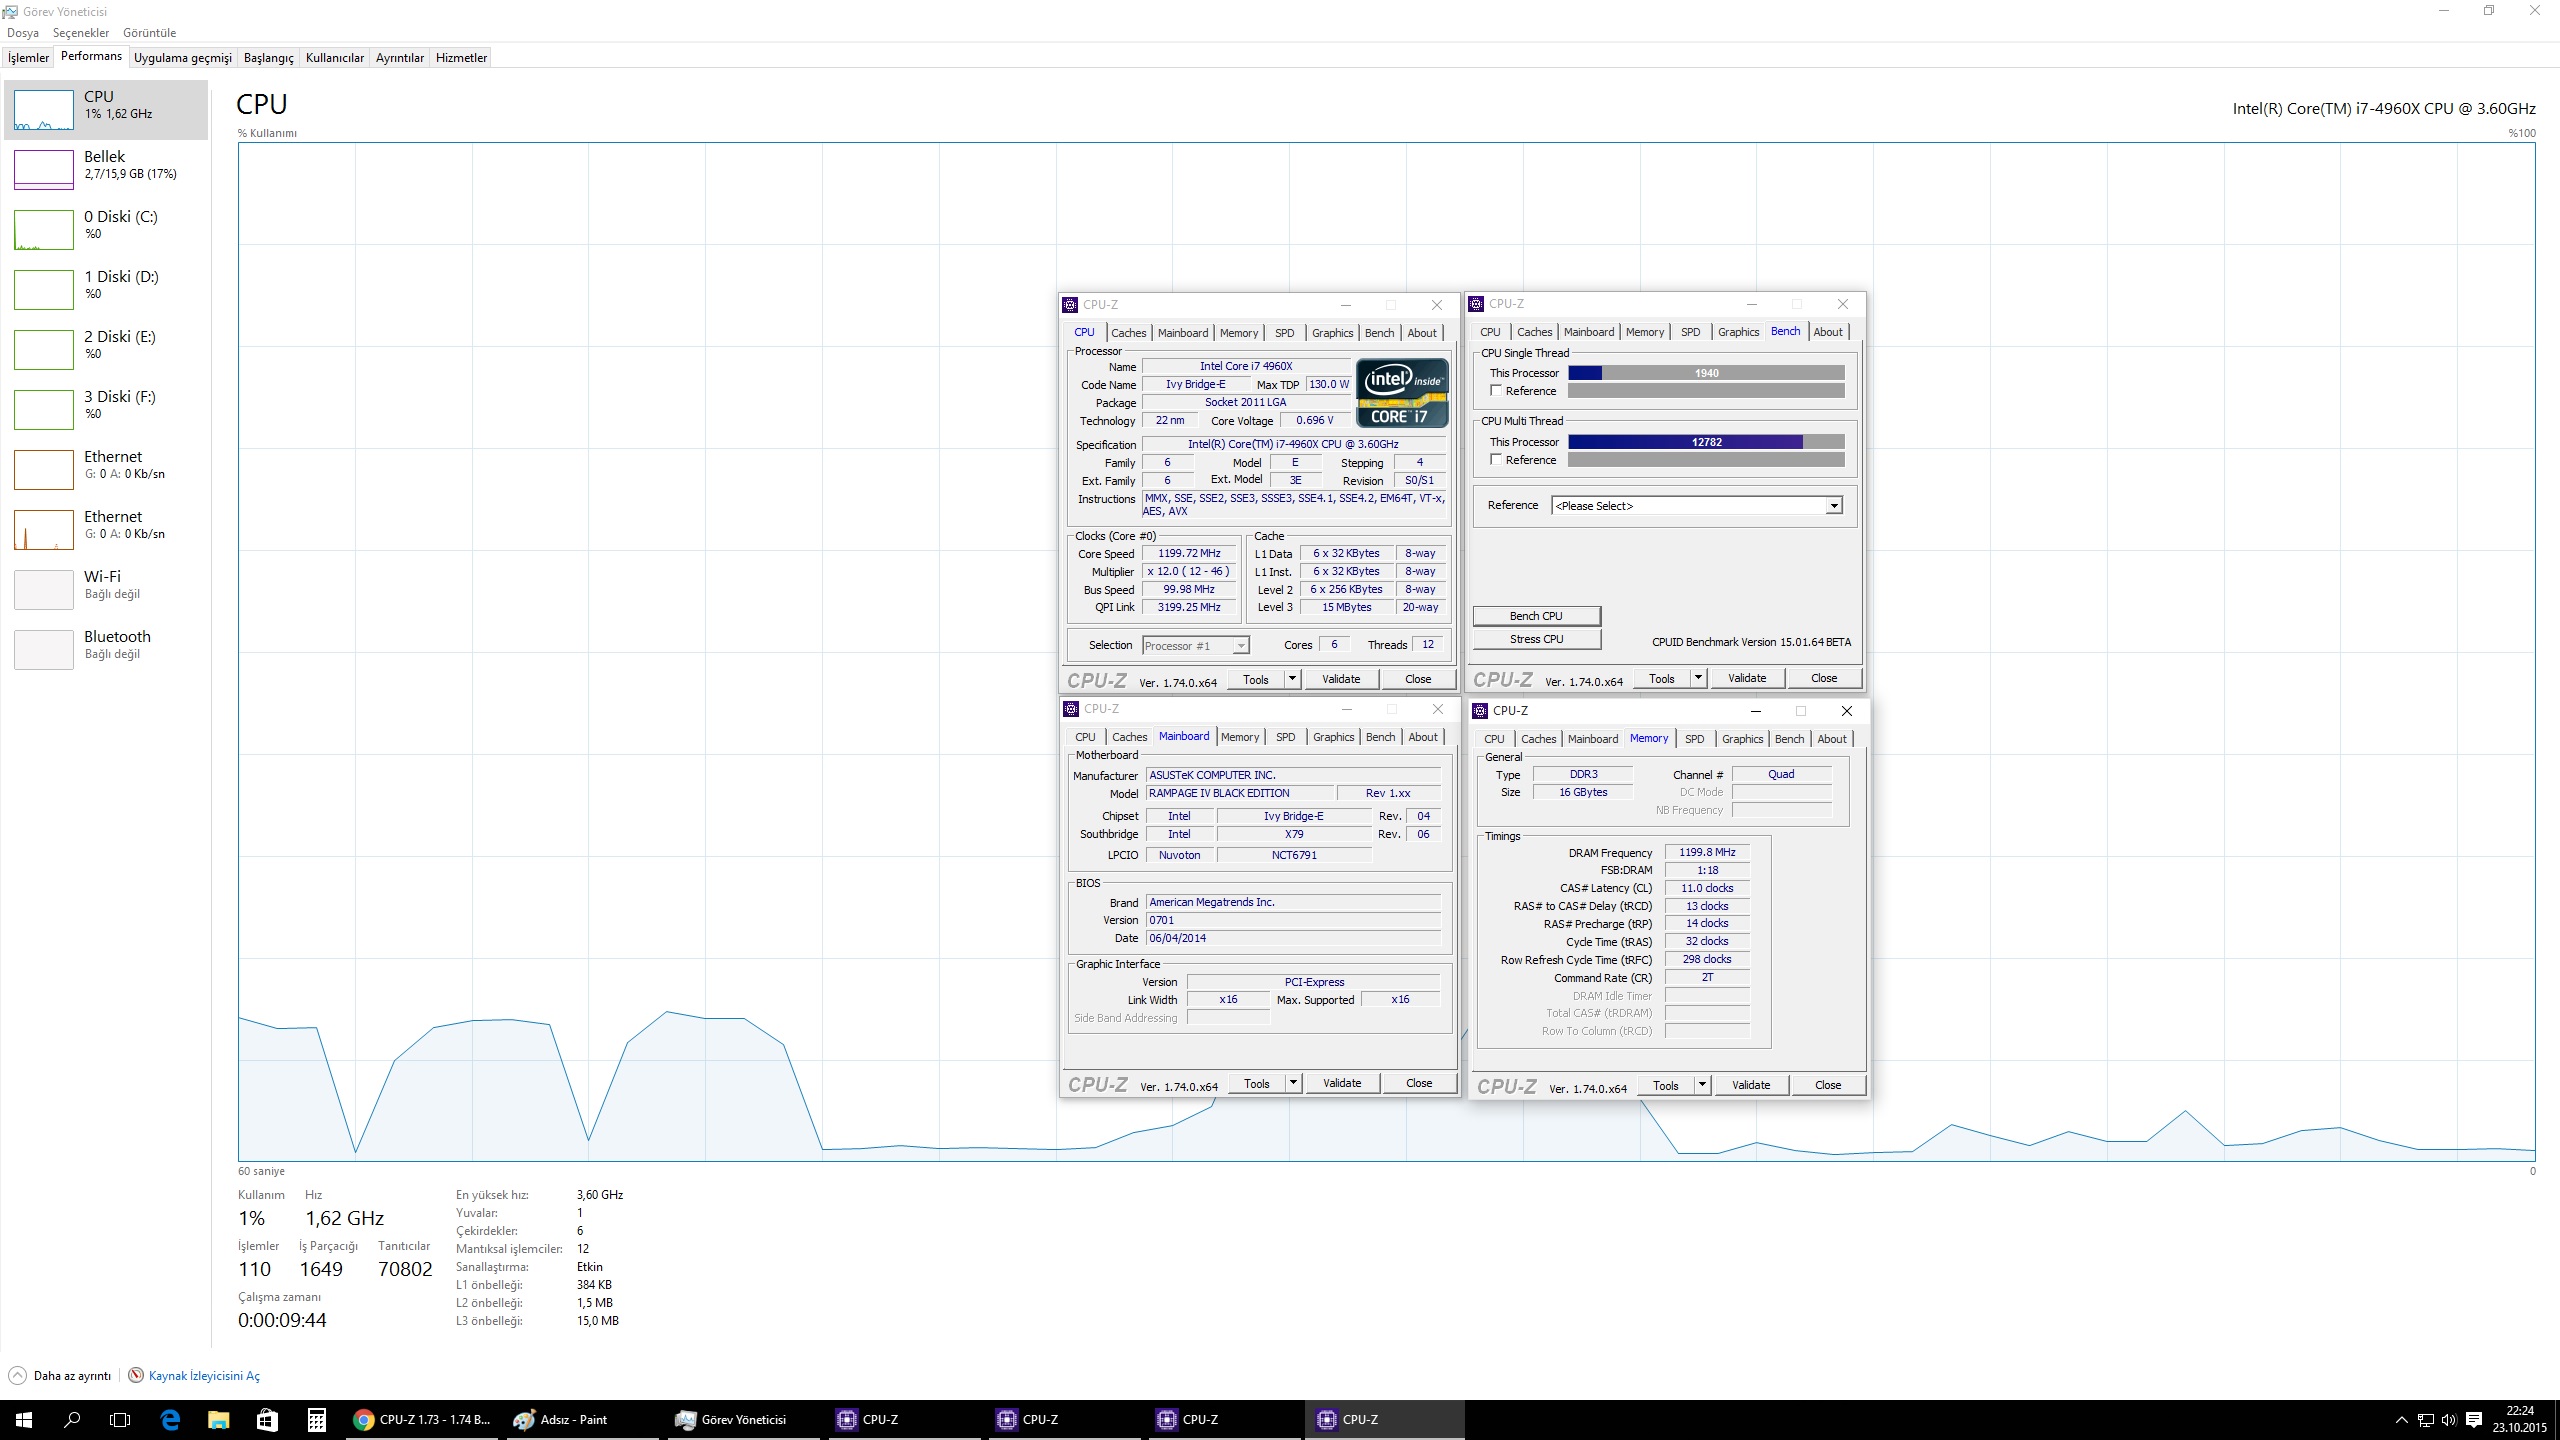Open the Calculator taskbar icon
The width and height of the screenshot is (2560, 1440).
pyautogui.click(x=316, y=1419)
